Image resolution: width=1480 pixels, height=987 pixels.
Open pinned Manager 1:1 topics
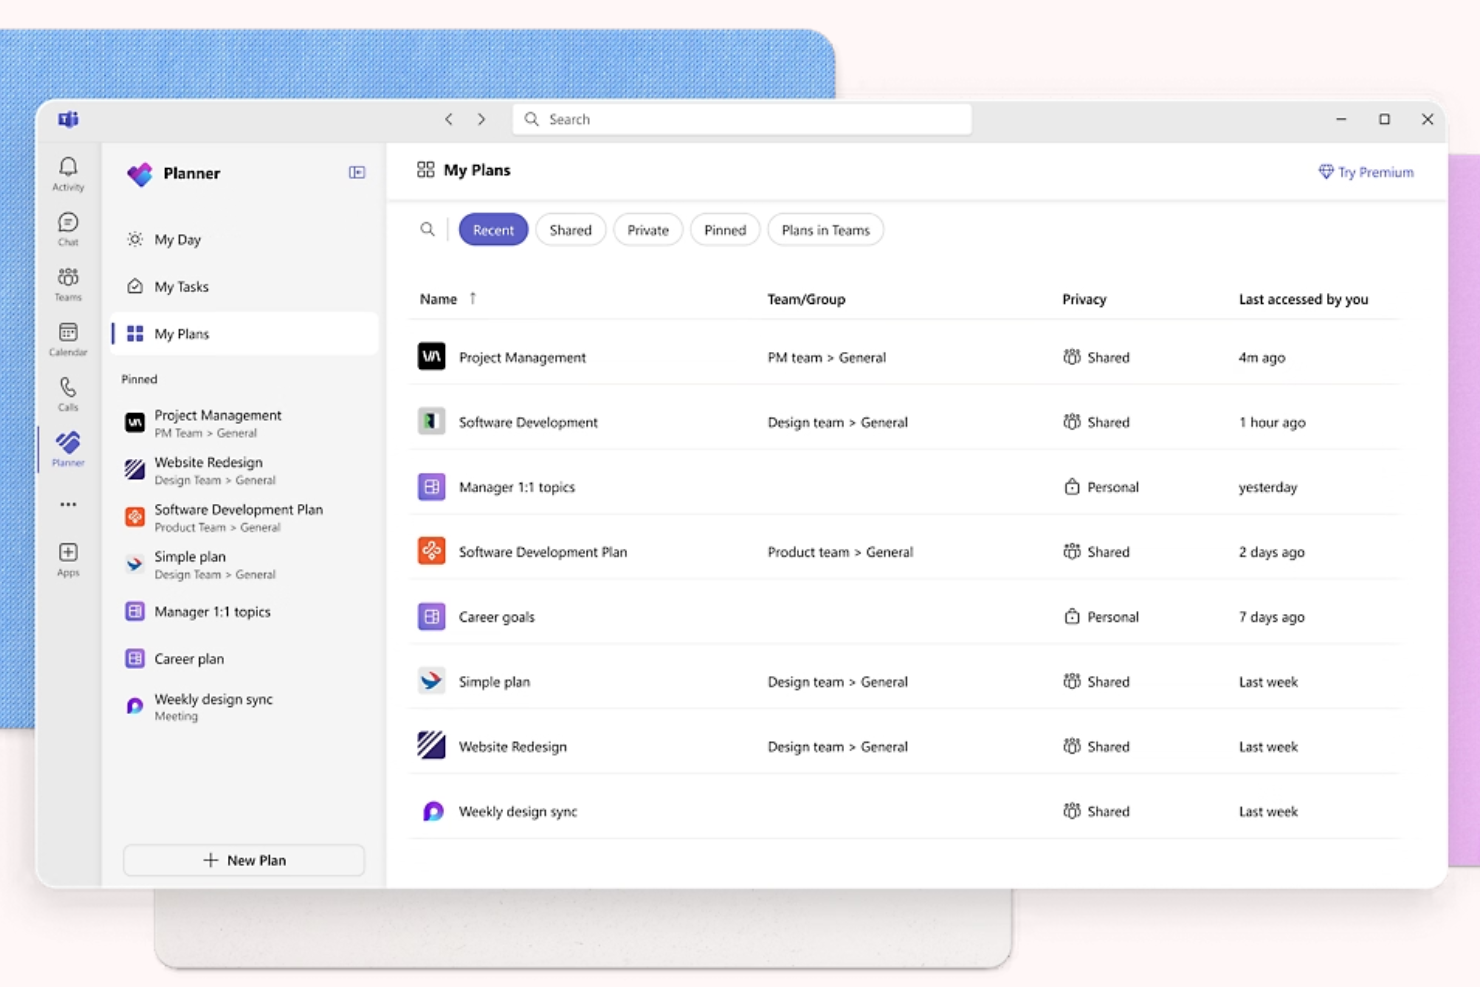pyautogui.click(x=244, y=611)
